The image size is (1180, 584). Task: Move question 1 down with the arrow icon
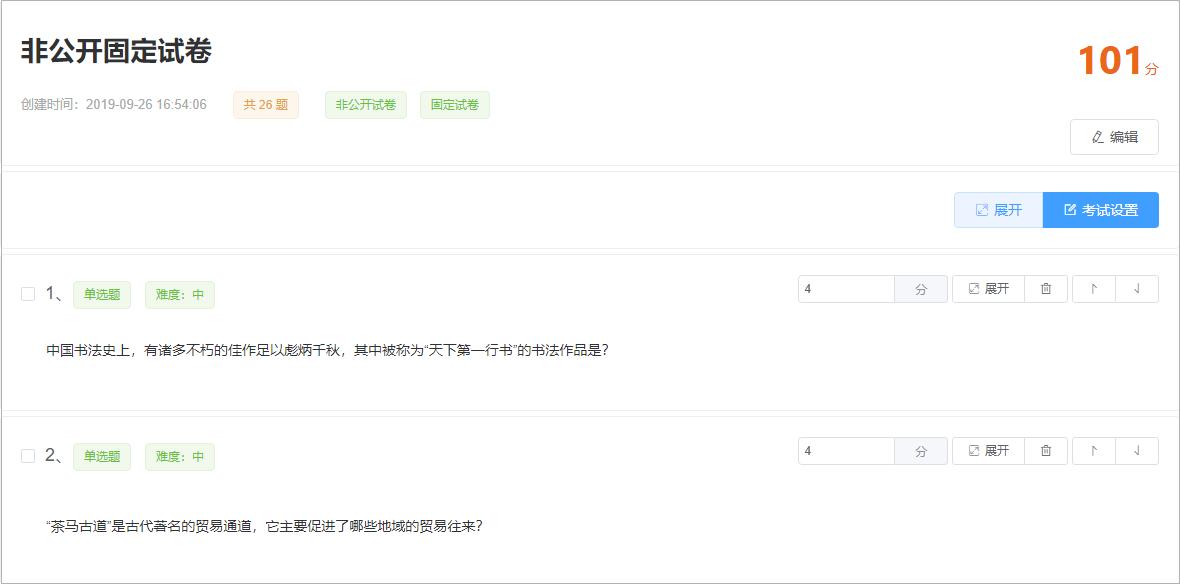coord(1138,288)
